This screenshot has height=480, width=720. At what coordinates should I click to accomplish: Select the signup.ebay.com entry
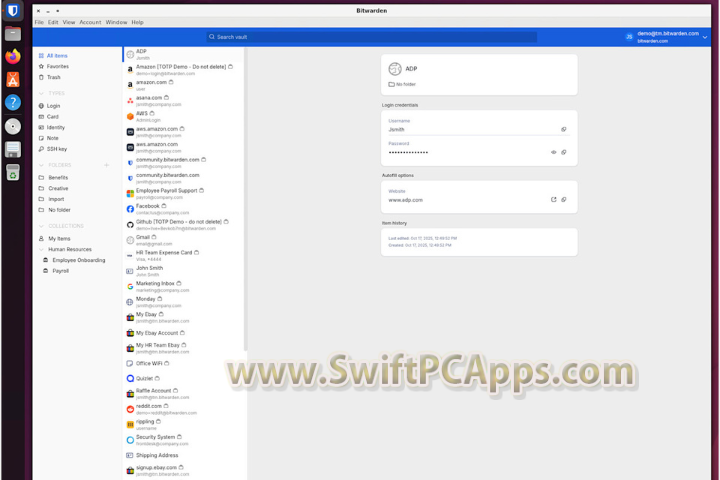[184, 470]
